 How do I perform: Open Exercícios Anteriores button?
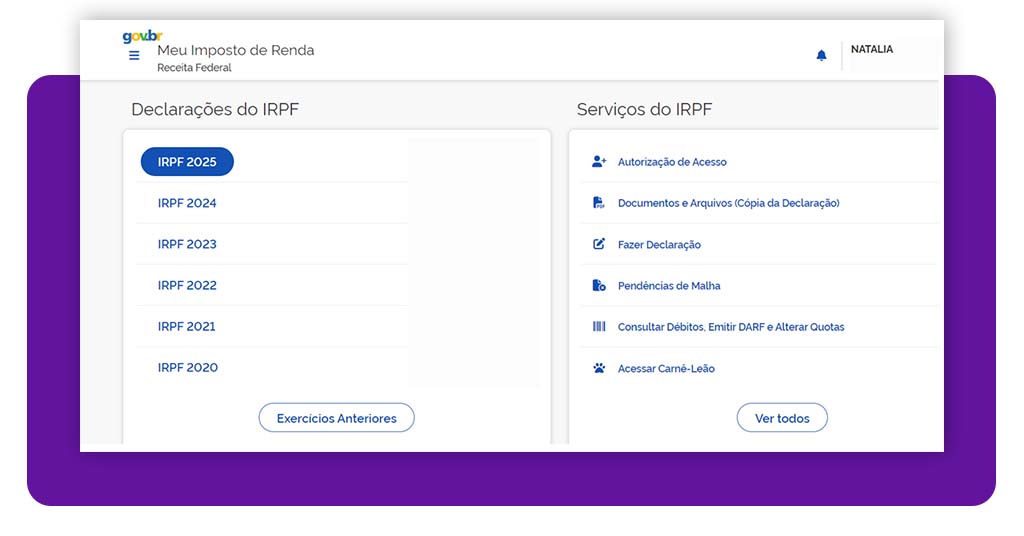tap(336, 418)
